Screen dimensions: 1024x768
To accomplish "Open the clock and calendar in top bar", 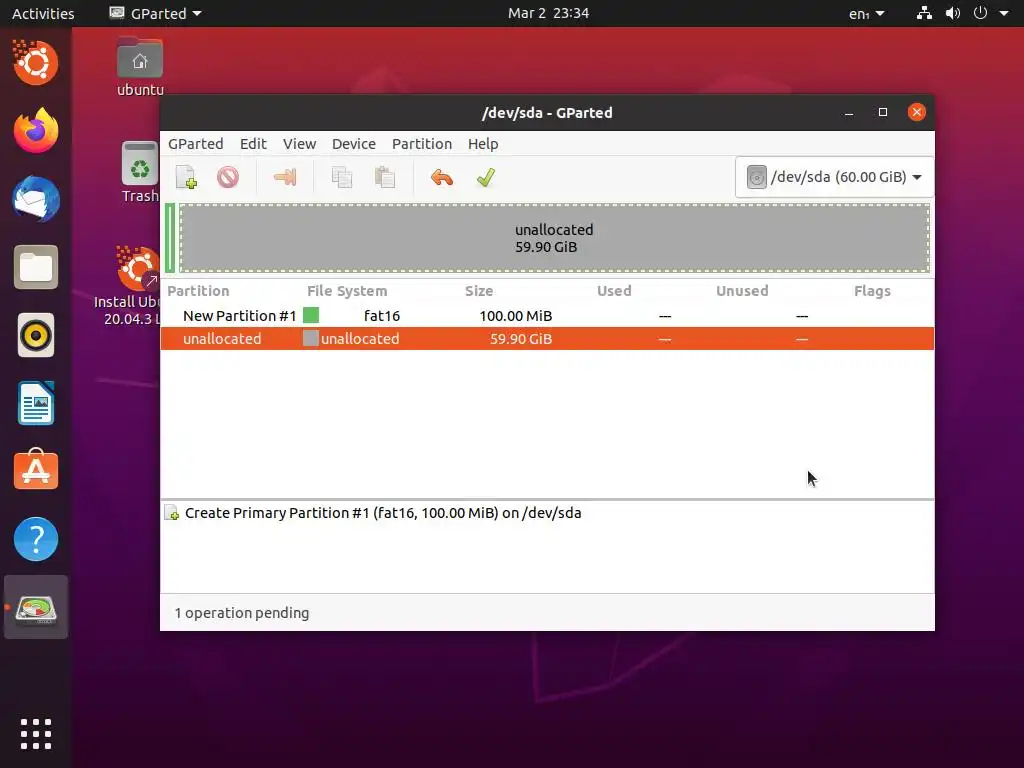I will pos(549,13).
